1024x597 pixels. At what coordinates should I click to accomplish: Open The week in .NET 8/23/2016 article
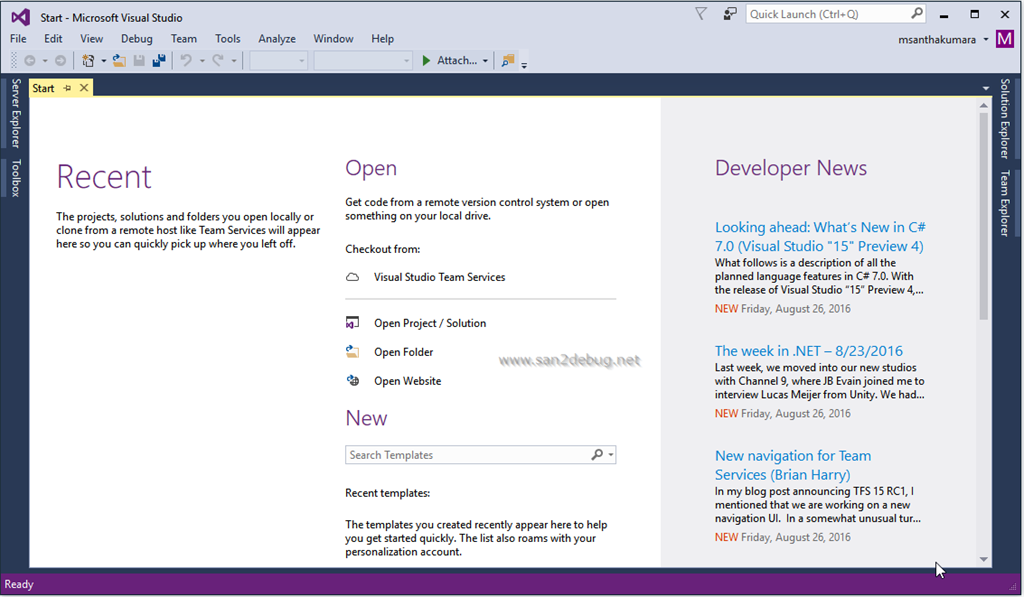pos(808,351)
